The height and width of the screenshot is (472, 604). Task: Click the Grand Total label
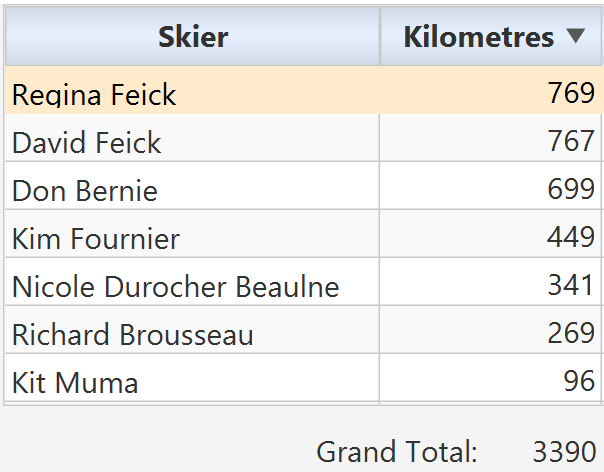pyautogui.click(x=397, y=451)
